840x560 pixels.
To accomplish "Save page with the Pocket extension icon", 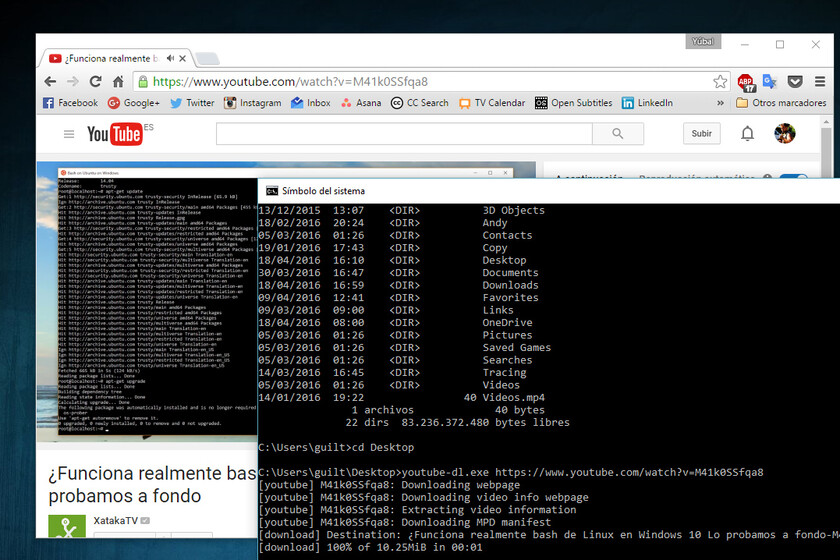I will [x=795, y=81].
